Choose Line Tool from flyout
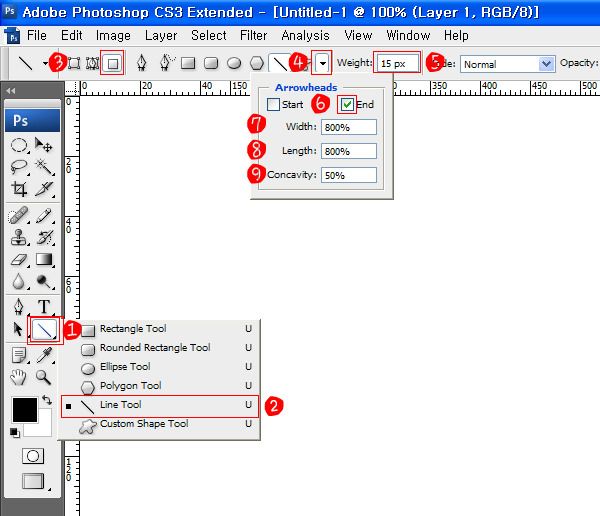 [160, 406]
